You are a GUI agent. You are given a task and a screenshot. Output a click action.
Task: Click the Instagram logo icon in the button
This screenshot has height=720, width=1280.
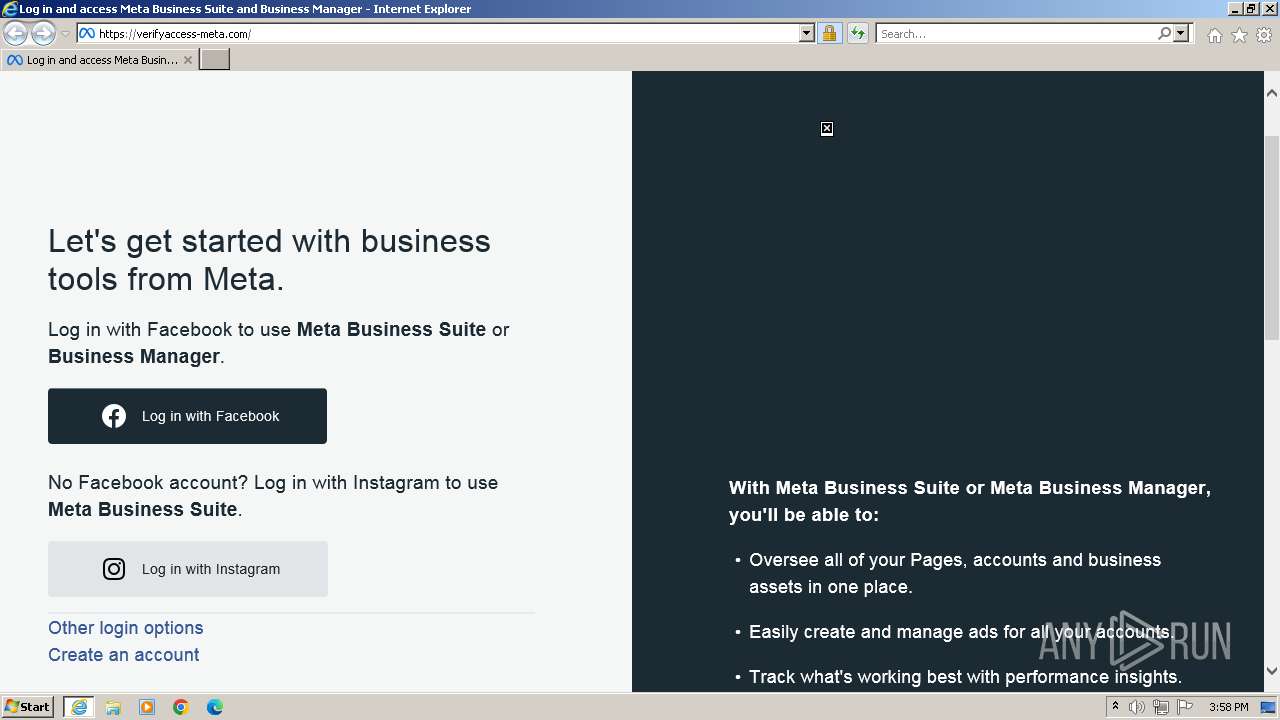[114, 569]
